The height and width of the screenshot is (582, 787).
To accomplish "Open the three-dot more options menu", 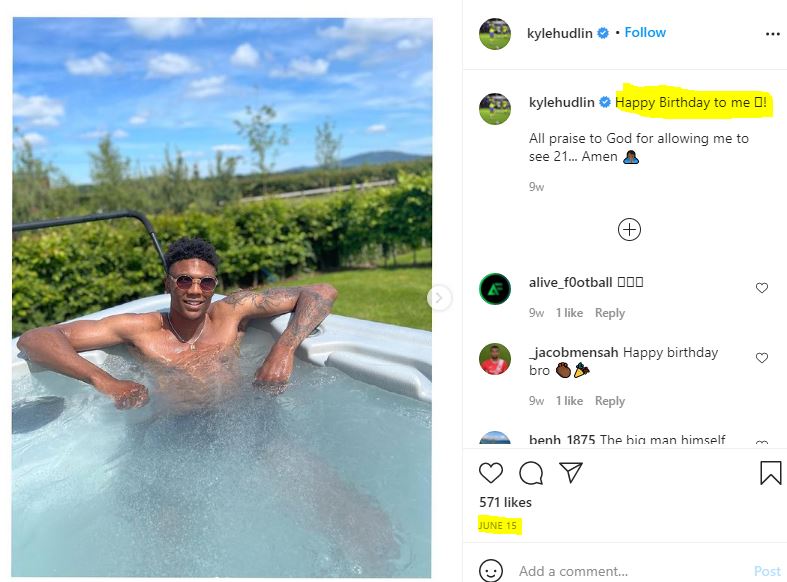I will (x=772, y=34).
